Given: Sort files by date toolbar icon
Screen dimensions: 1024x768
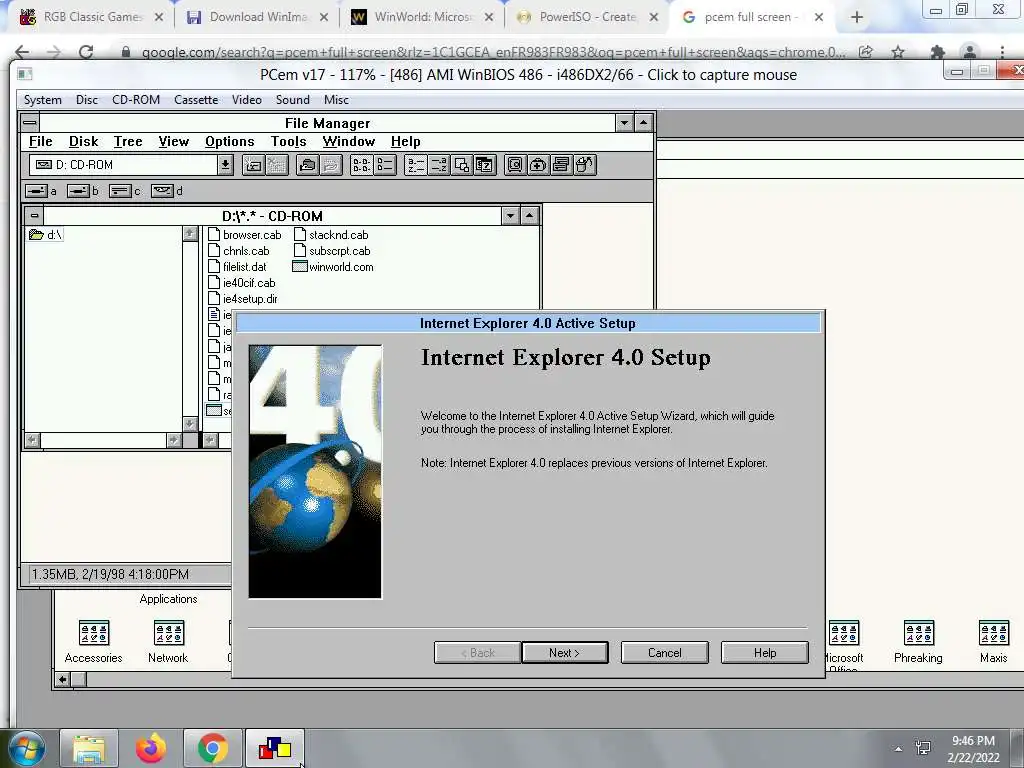Looking at the screenshot, I should tap(485, 165).
